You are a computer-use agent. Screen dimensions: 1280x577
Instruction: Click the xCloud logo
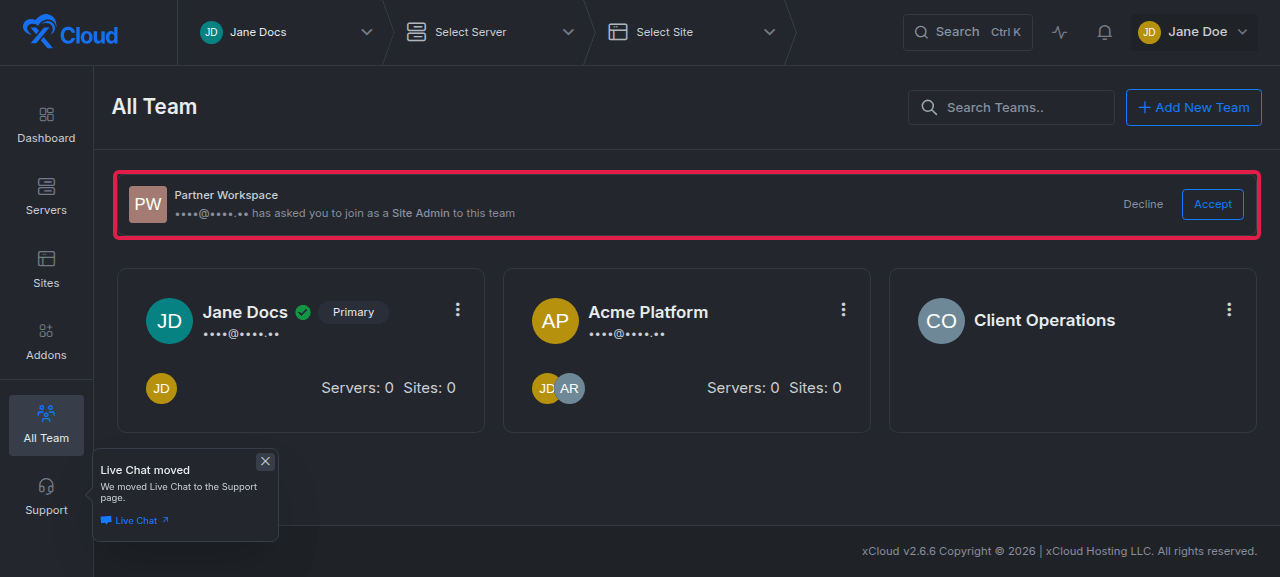coord(70,33)
